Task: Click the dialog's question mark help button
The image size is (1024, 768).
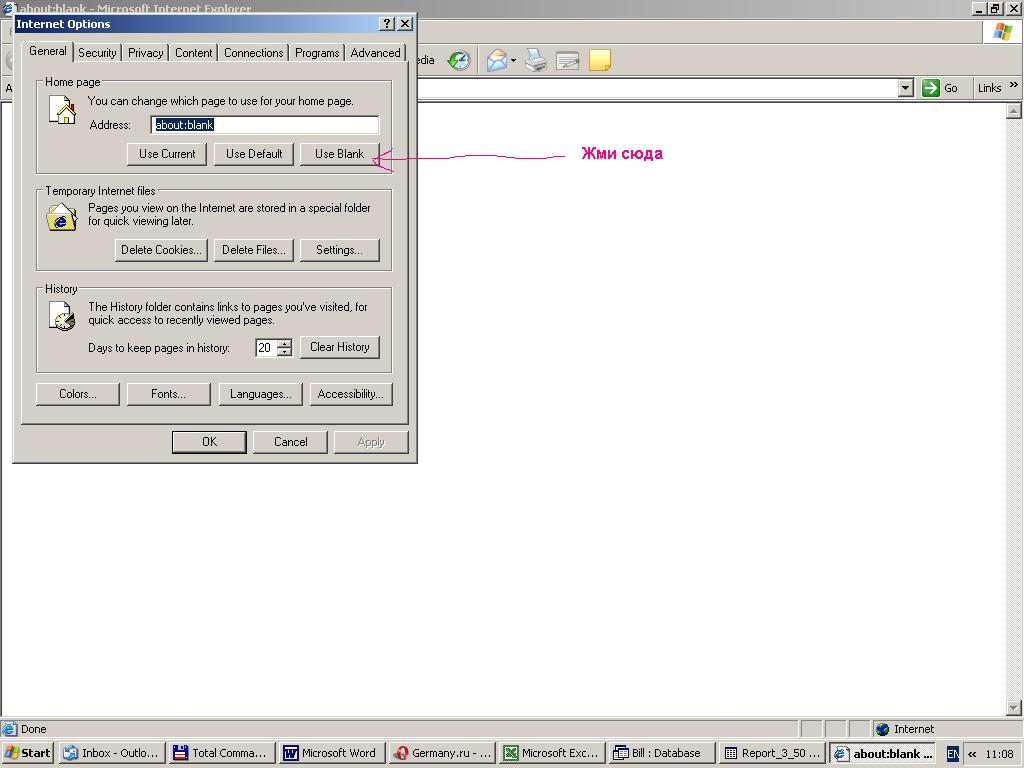Action: (387, 24)
